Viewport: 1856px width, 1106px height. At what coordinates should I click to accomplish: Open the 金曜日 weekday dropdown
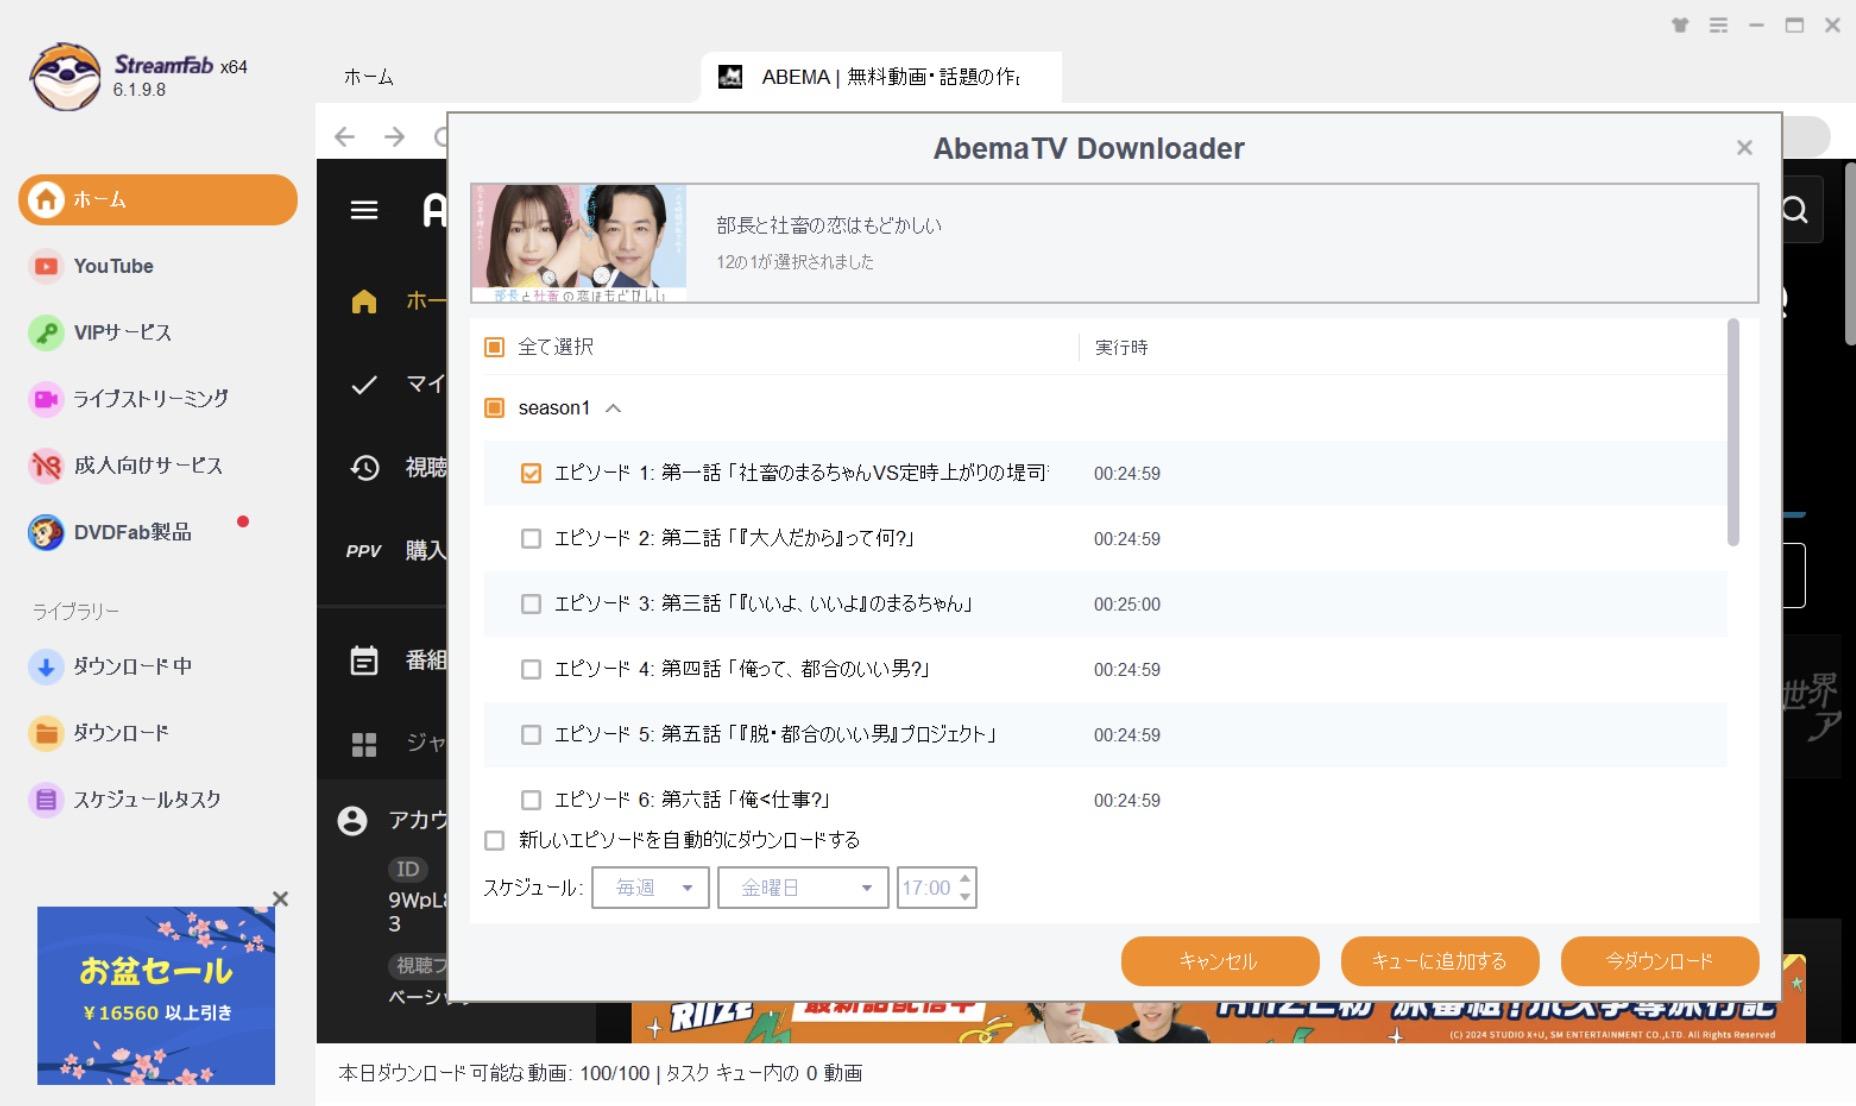coord(802,887)
